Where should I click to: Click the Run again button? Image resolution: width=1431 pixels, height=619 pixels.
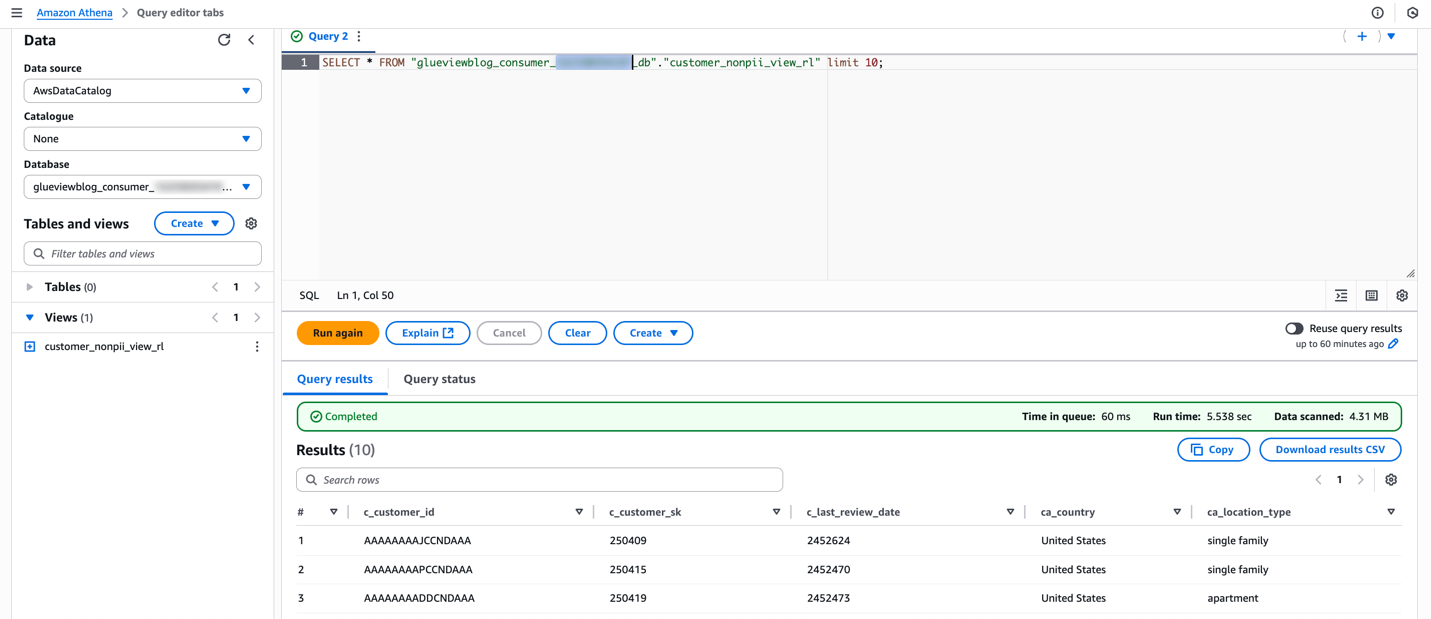pyautogui.click(x=338, y=333)
